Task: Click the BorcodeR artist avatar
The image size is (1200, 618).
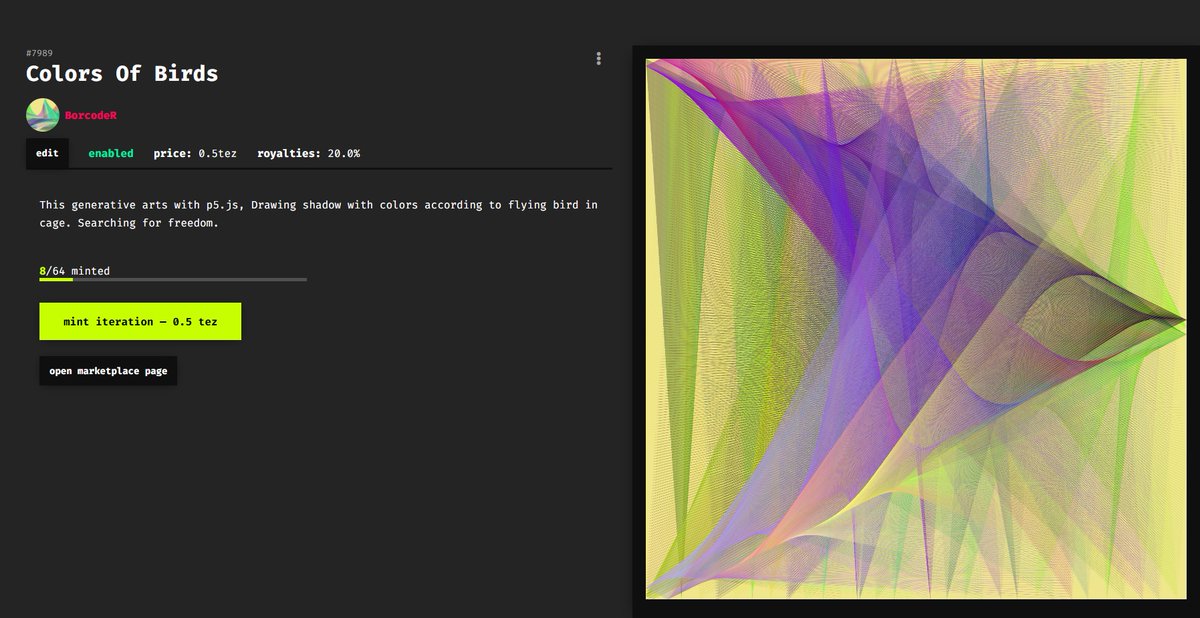Action: (42, 115)
